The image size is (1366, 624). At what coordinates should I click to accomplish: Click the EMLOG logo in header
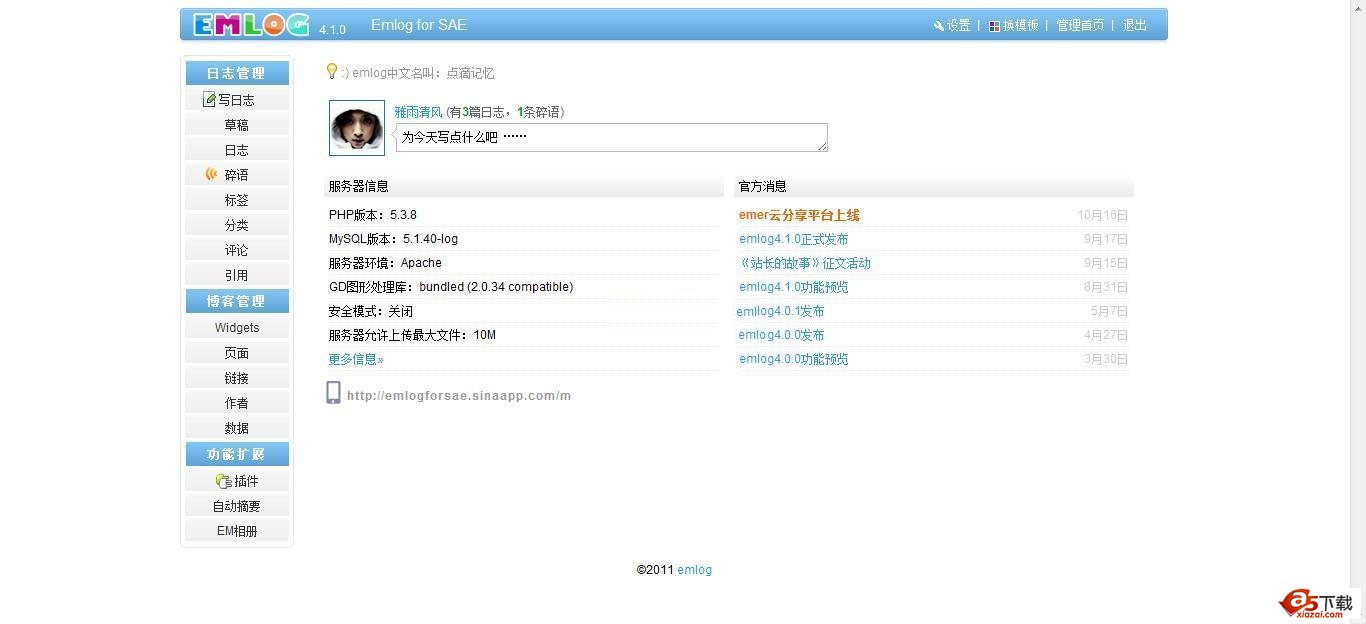coord(251,25)
